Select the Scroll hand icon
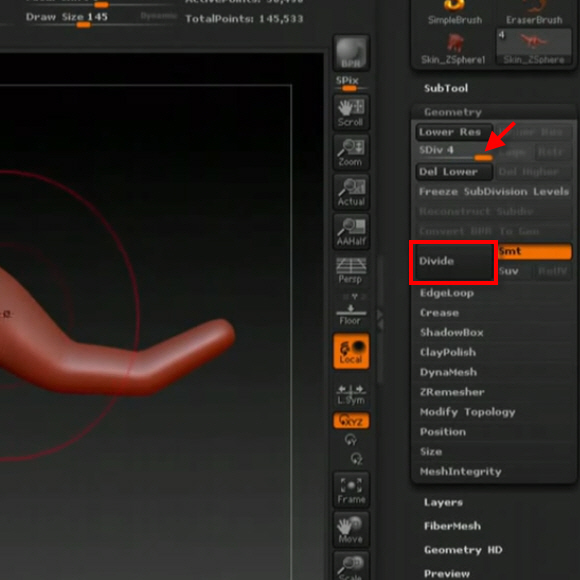This screenshot has width=580, height=580. click(x=351, y=112)
